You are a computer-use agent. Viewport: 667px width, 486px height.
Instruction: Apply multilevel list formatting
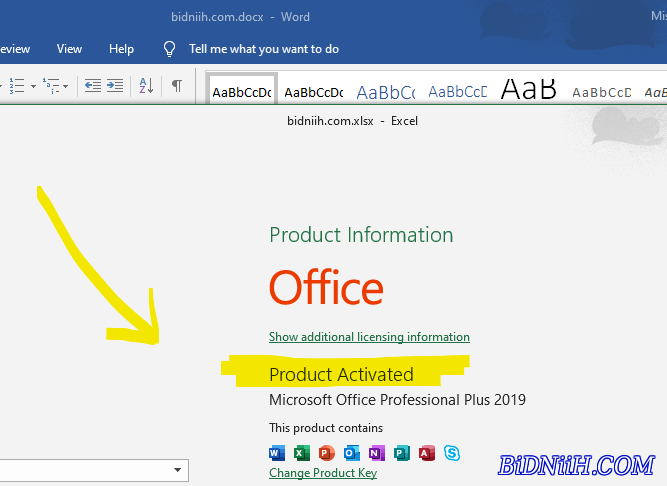tap(51, 86)
